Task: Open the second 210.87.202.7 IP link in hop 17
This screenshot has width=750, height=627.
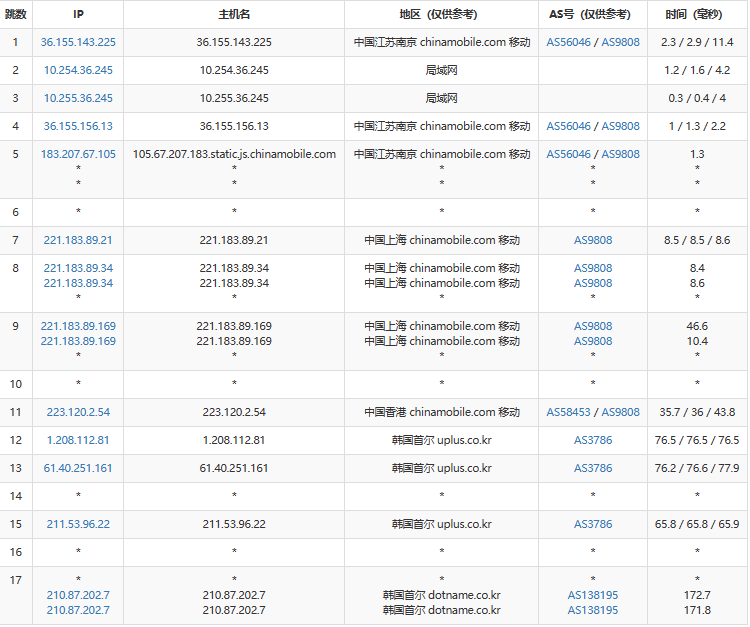Action: tap(78, 610)
